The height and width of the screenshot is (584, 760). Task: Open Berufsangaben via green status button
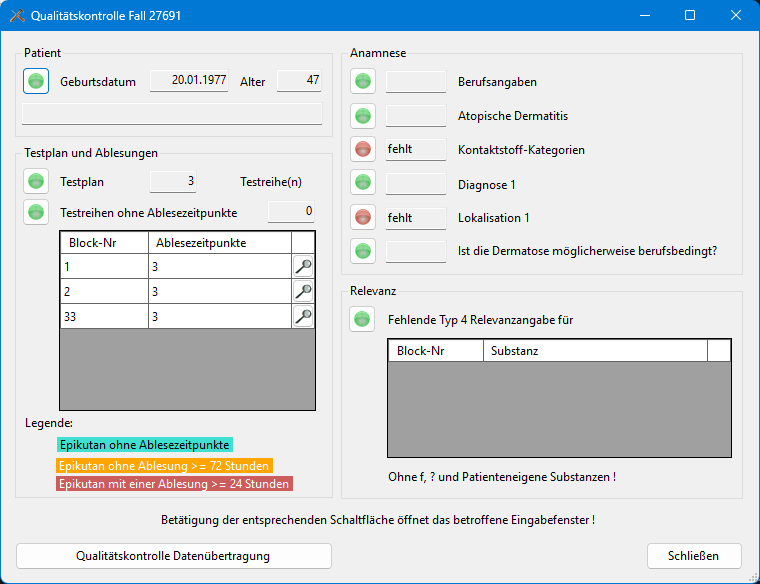(363, 81)
